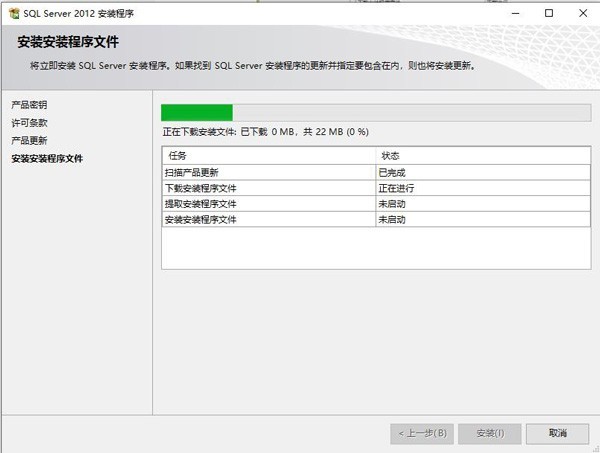The height and width of the screenshot is (453, 600).
Task: Go back with the 上一步(B) button
Action: pos(422,433)
